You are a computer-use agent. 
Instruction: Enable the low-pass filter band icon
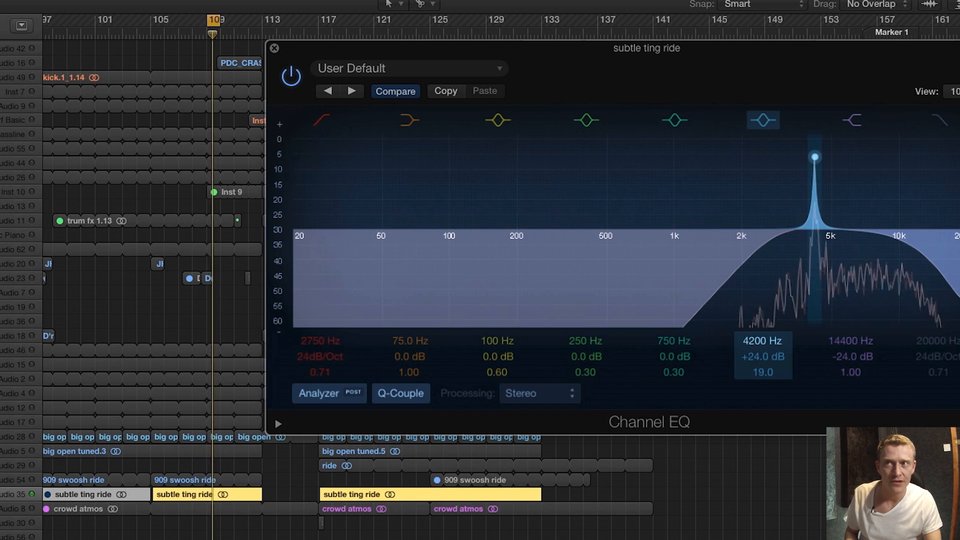(x=939, y=120)
